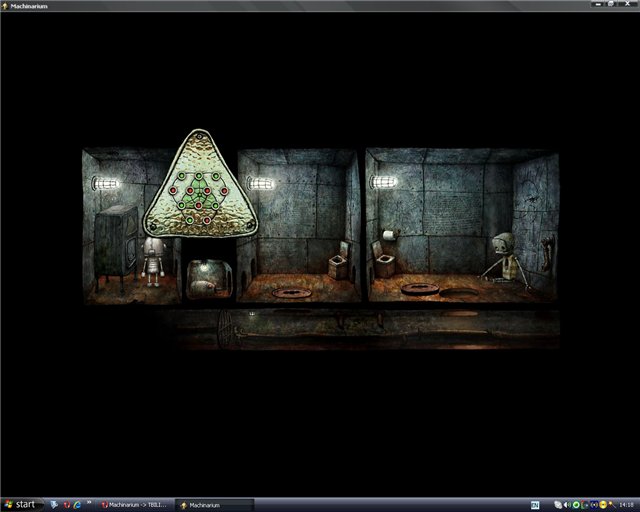Viewport: 640px width, 512px height.
Task: Click the green light in the puzzle's bottom row
Action: 190,220
